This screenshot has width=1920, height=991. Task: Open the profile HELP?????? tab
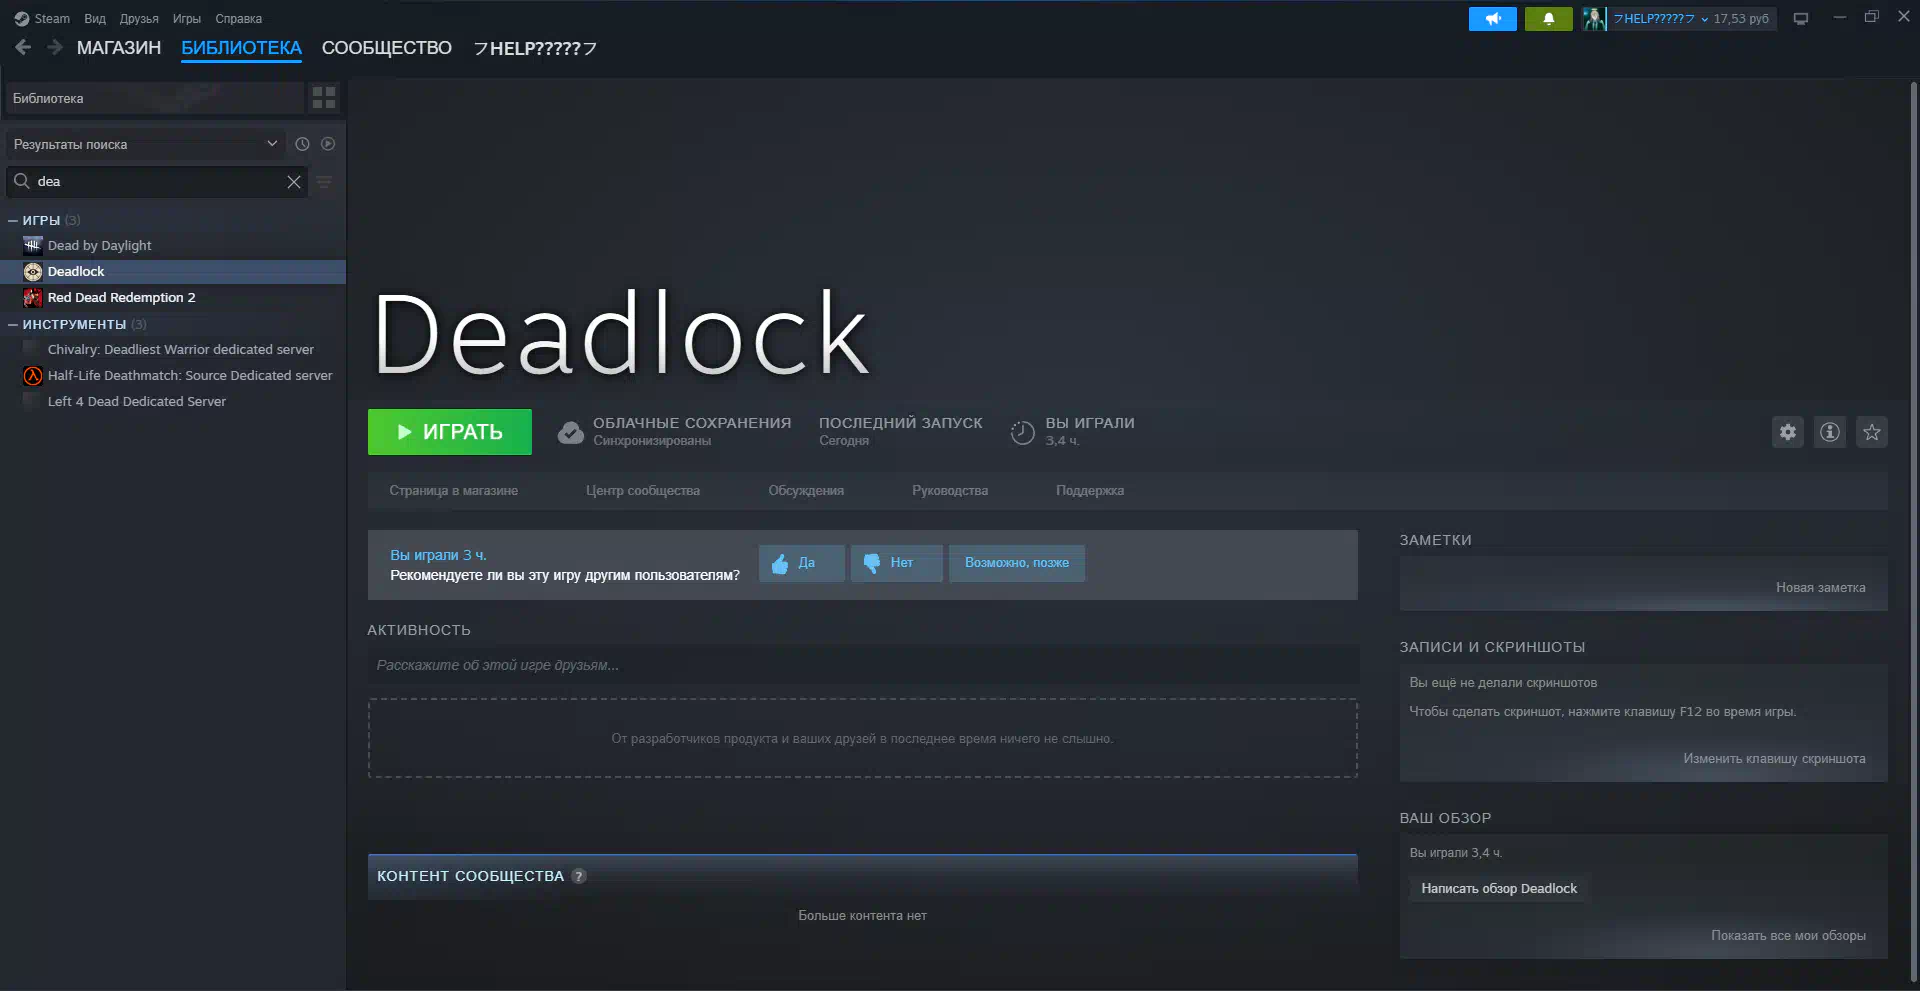pyautogui.click(x=535, y=48)
